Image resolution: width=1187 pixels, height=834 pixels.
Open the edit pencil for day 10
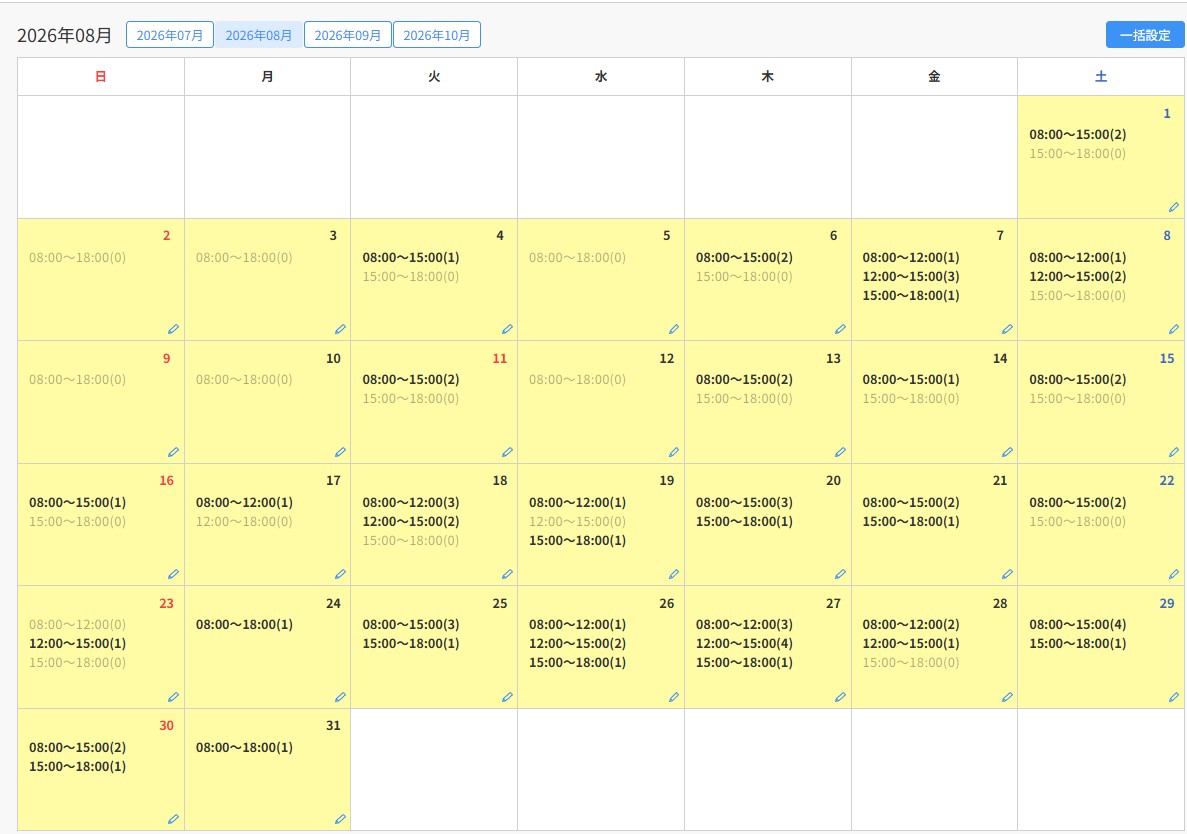coord(340,452)
